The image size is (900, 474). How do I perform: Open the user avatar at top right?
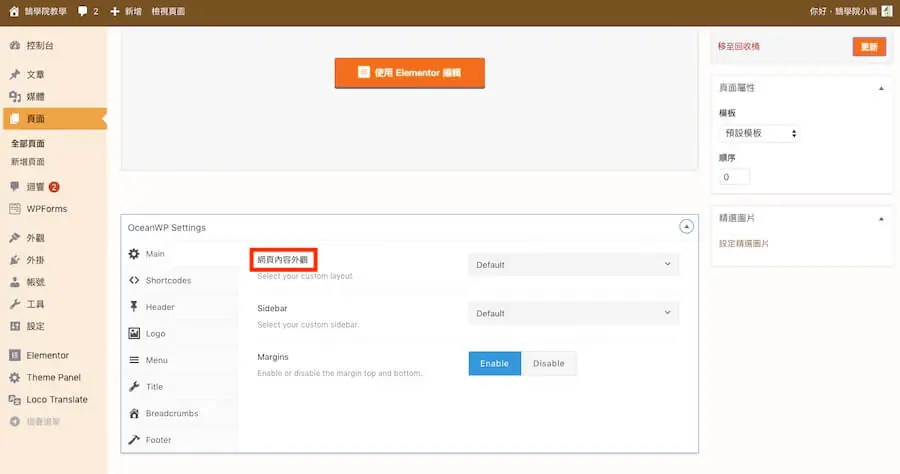(x=887, y=11)
